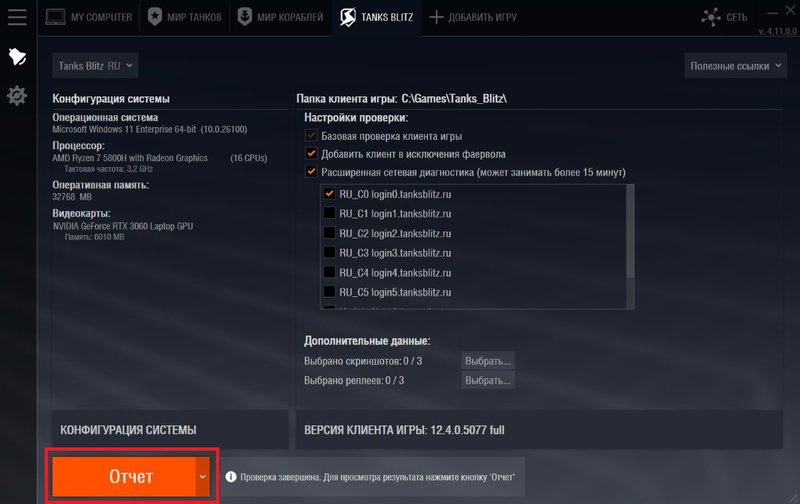The image size is (800, 504).
Task: Click the orange Отчет button
Action: (x=123, y=477)
